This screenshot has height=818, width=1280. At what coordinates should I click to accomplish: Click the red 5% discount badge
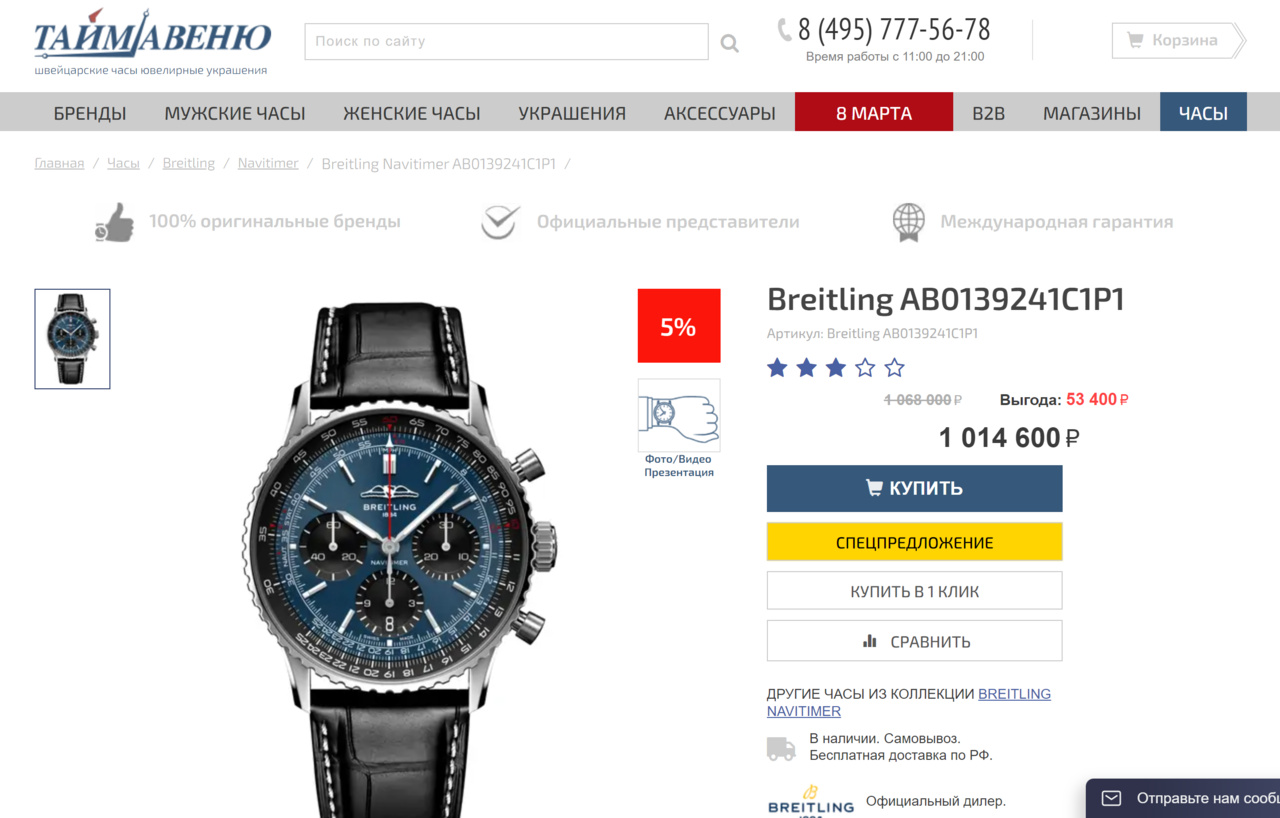click(679, 326)
